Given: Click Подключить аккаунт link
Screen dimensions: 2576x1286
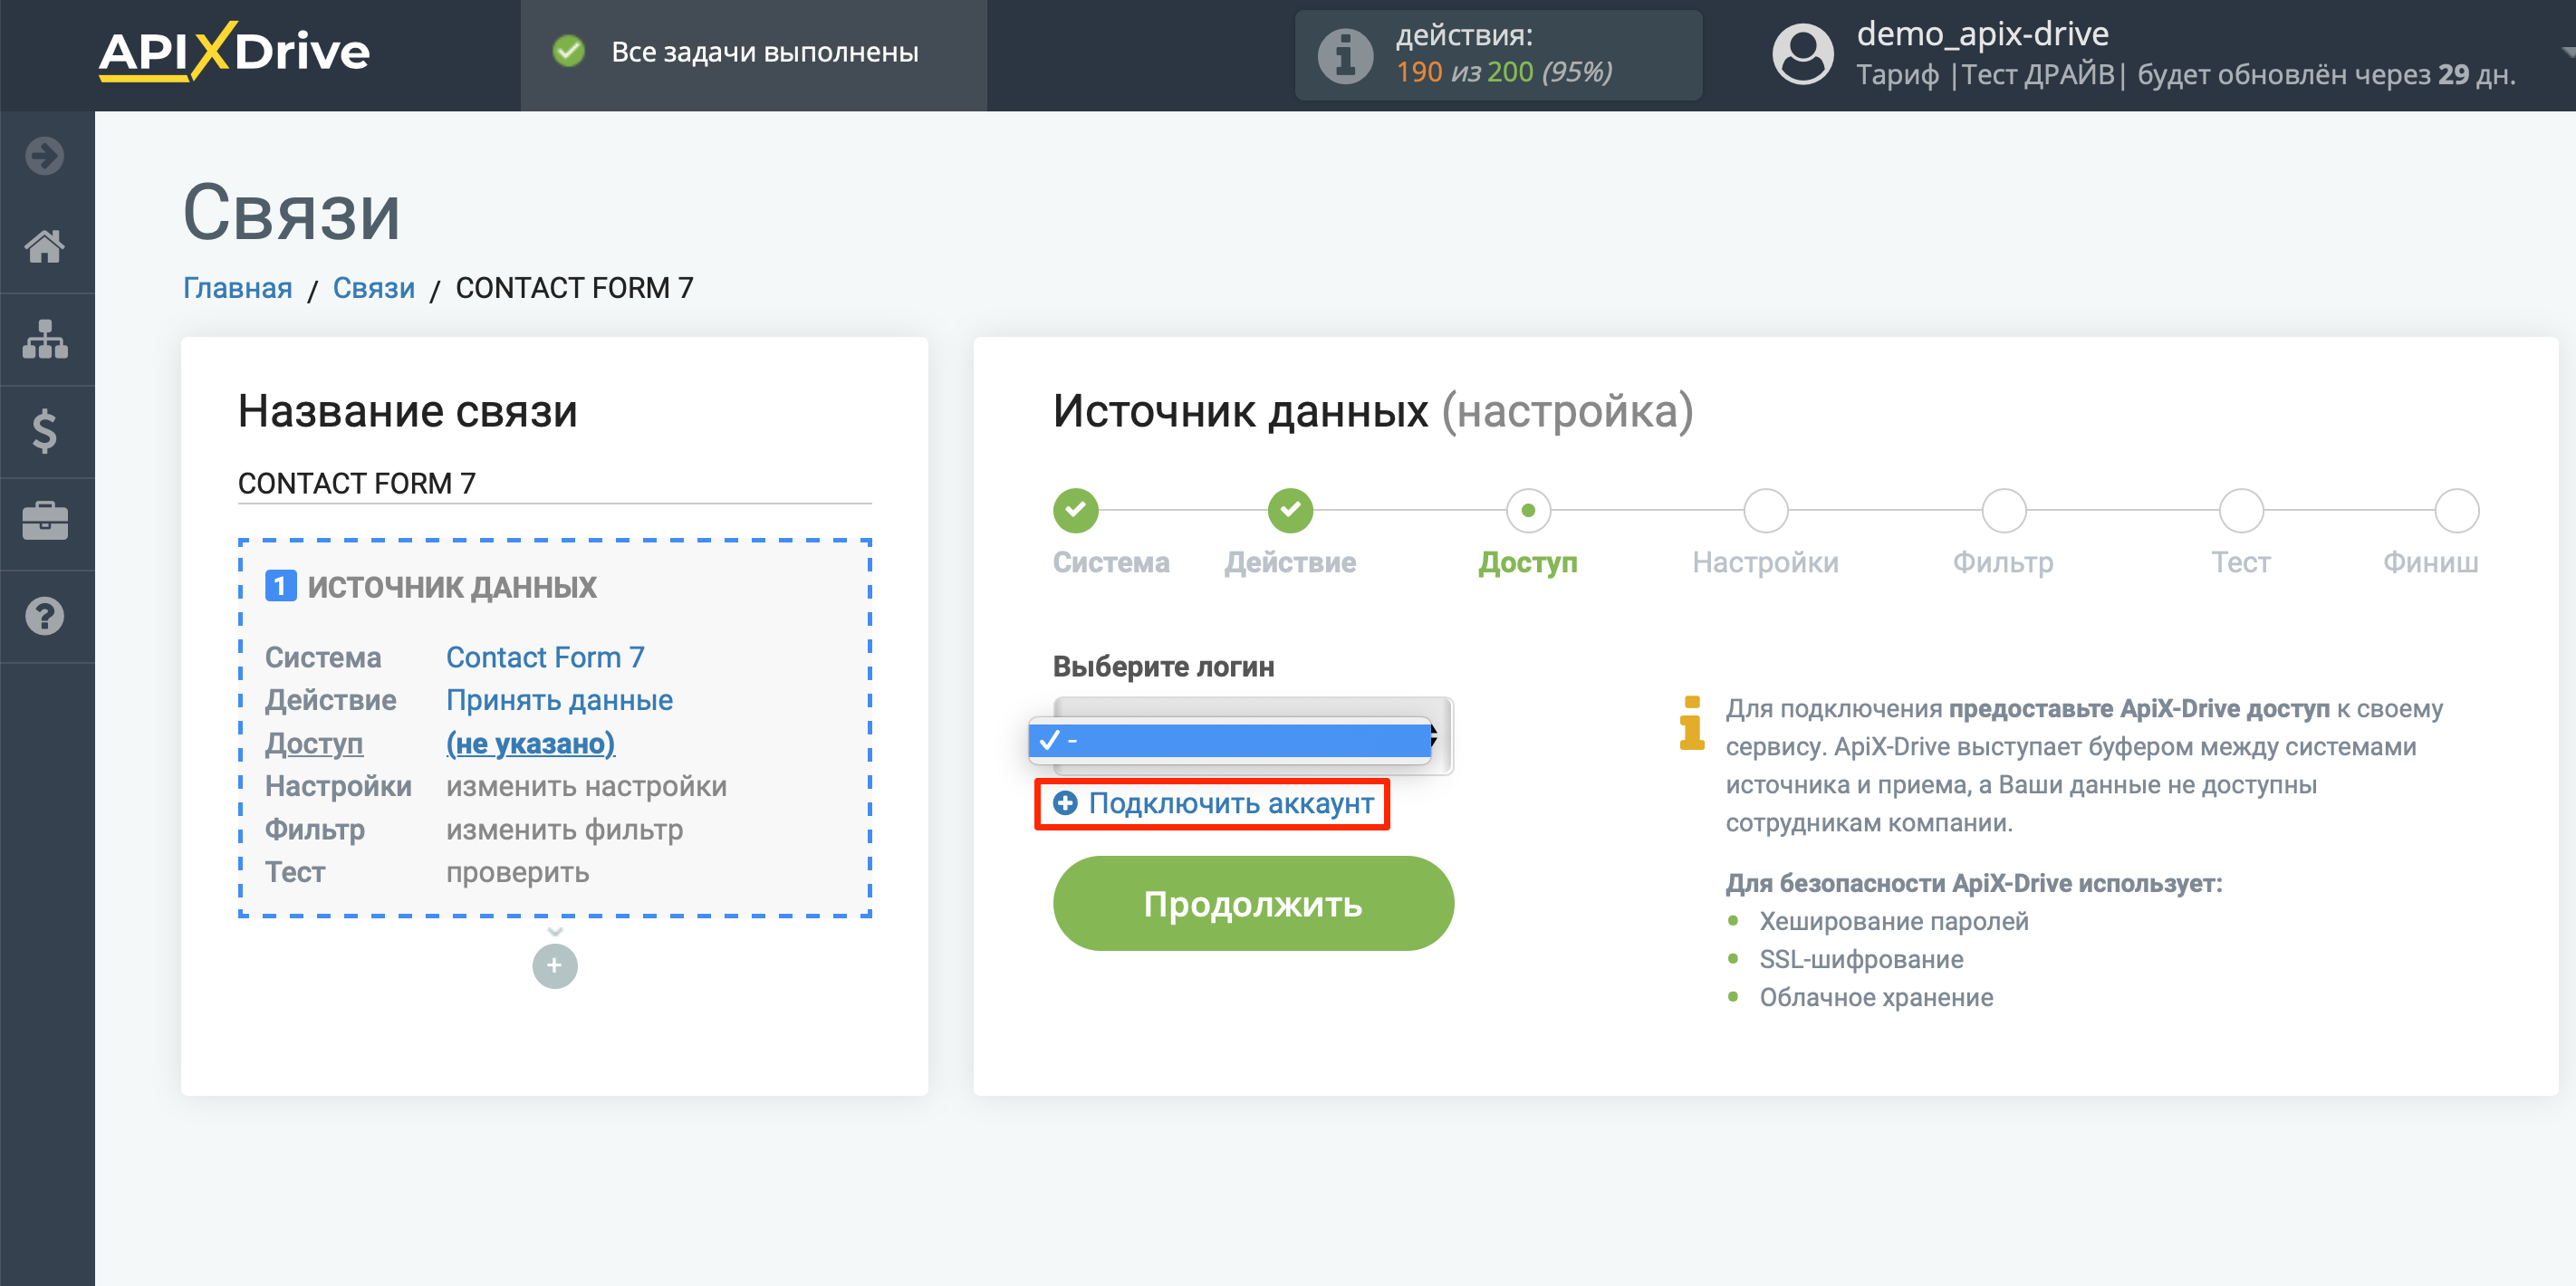Looking at the screenshot, I should pyautogui.click(x=1213, y=804).
